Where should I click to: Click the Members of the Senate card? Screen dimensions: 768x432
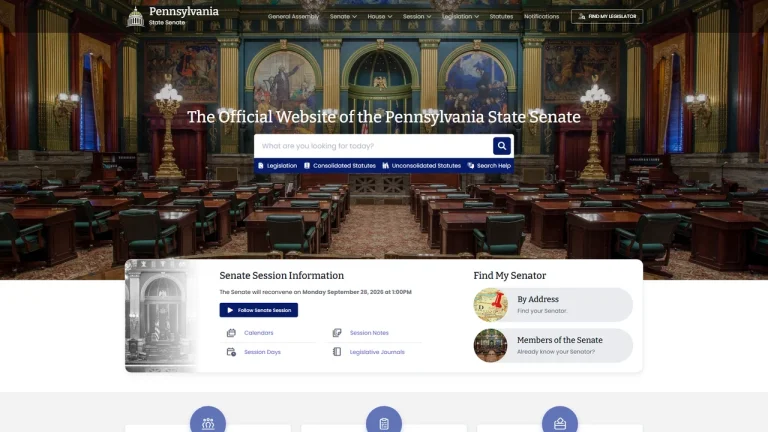pos(553,345)
